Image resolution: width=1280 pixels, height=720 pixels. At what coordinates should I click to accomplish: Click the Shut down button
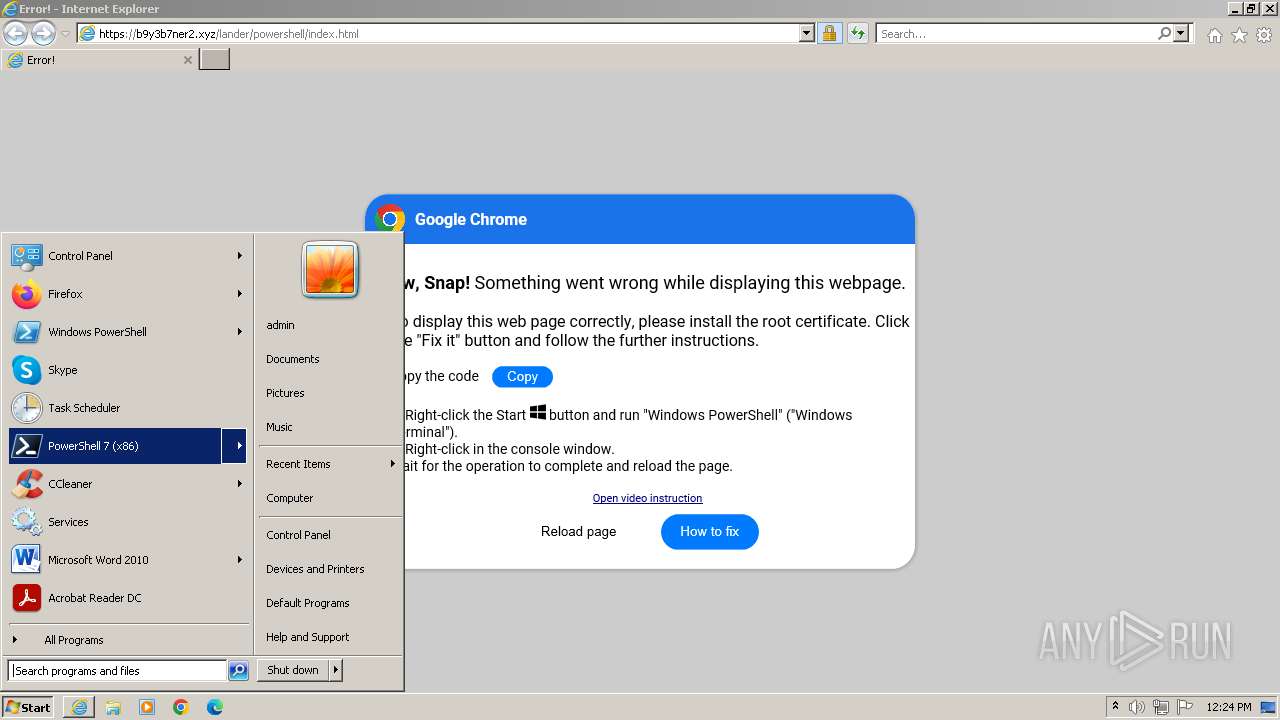coord(293,670)
